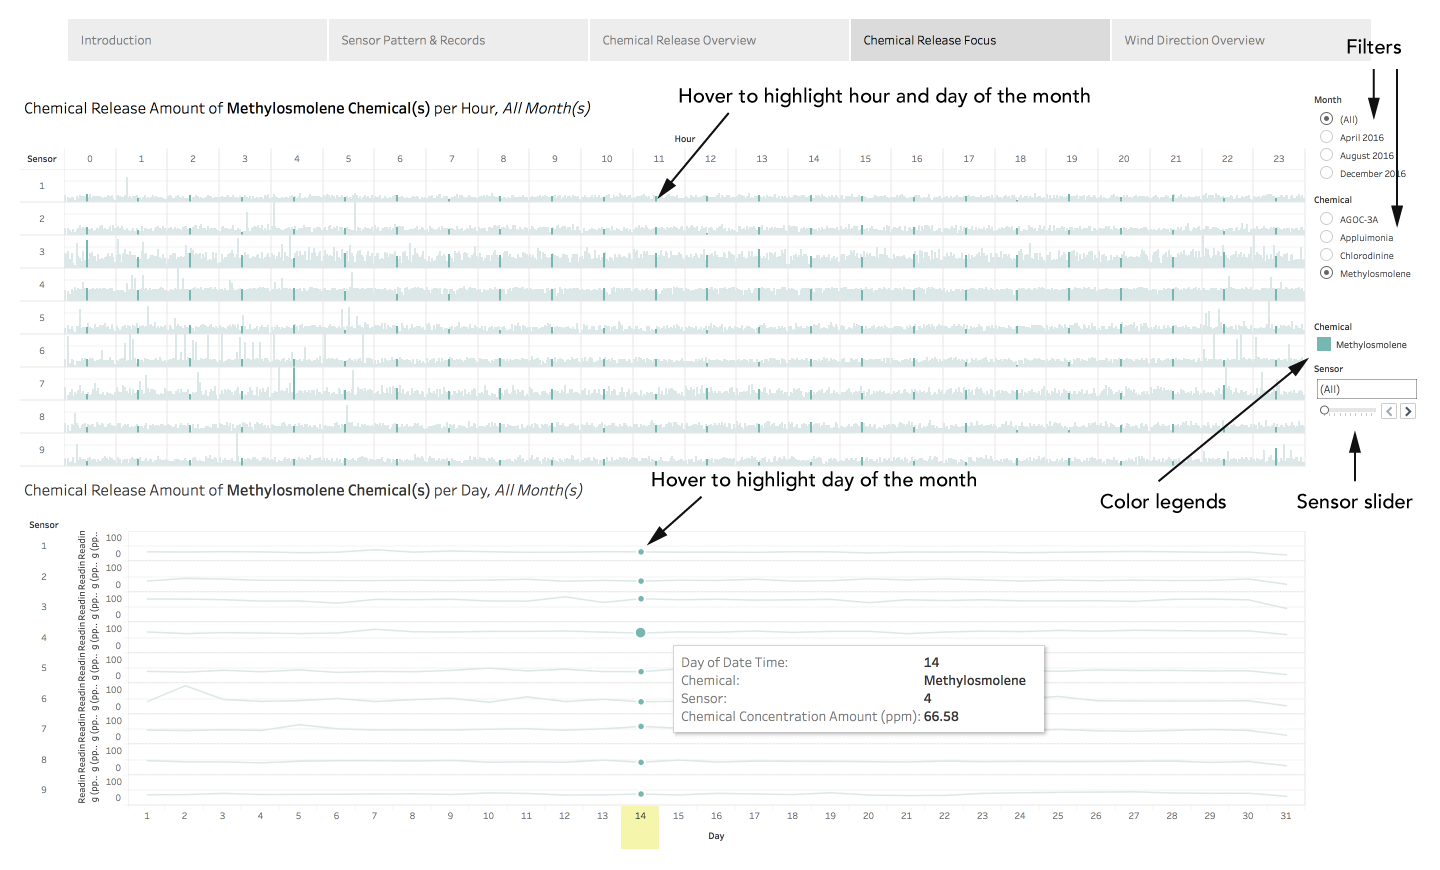Switch to Sensor Pattern & Records tab
Image resolution: width=1440 pixels, height=870 pixels.
pos(458,40)
